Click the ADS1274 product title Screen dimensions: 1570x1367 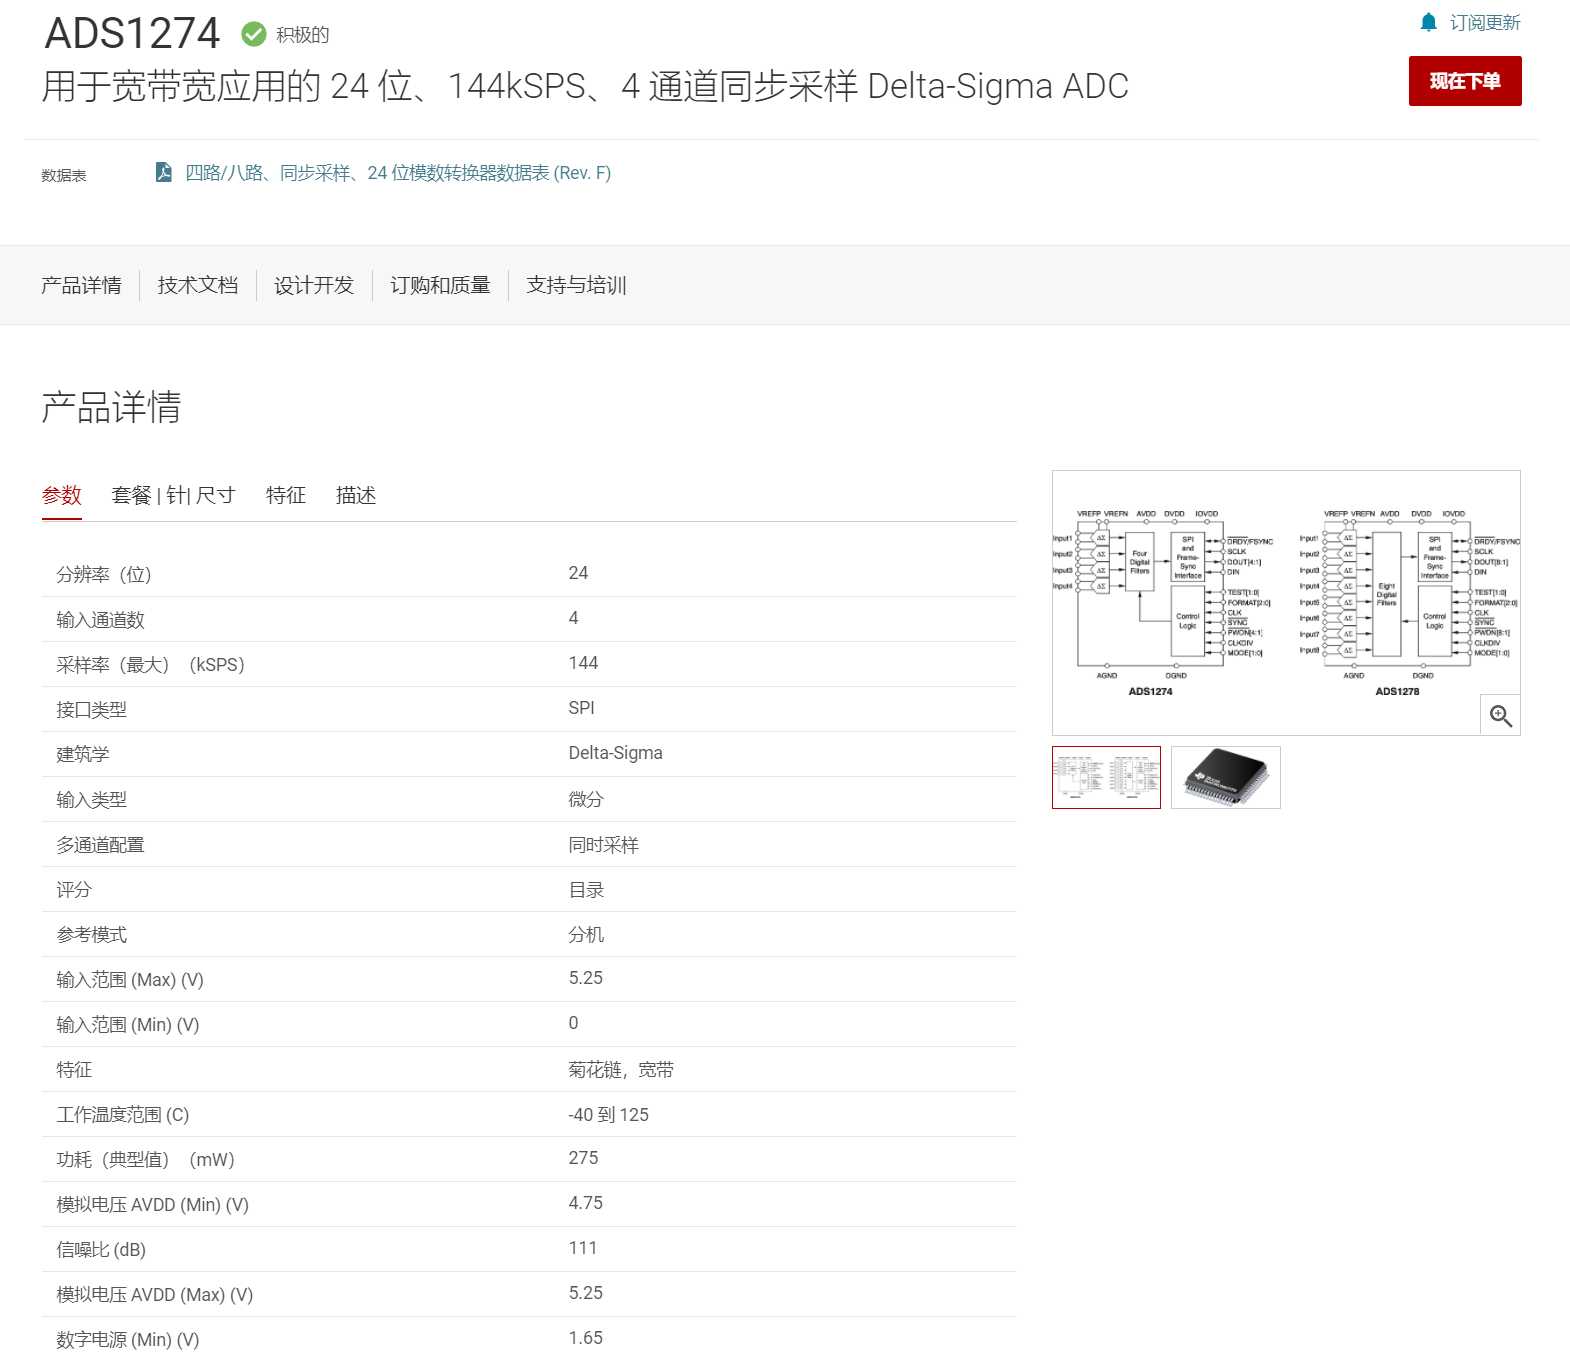(x=132, y=34)
